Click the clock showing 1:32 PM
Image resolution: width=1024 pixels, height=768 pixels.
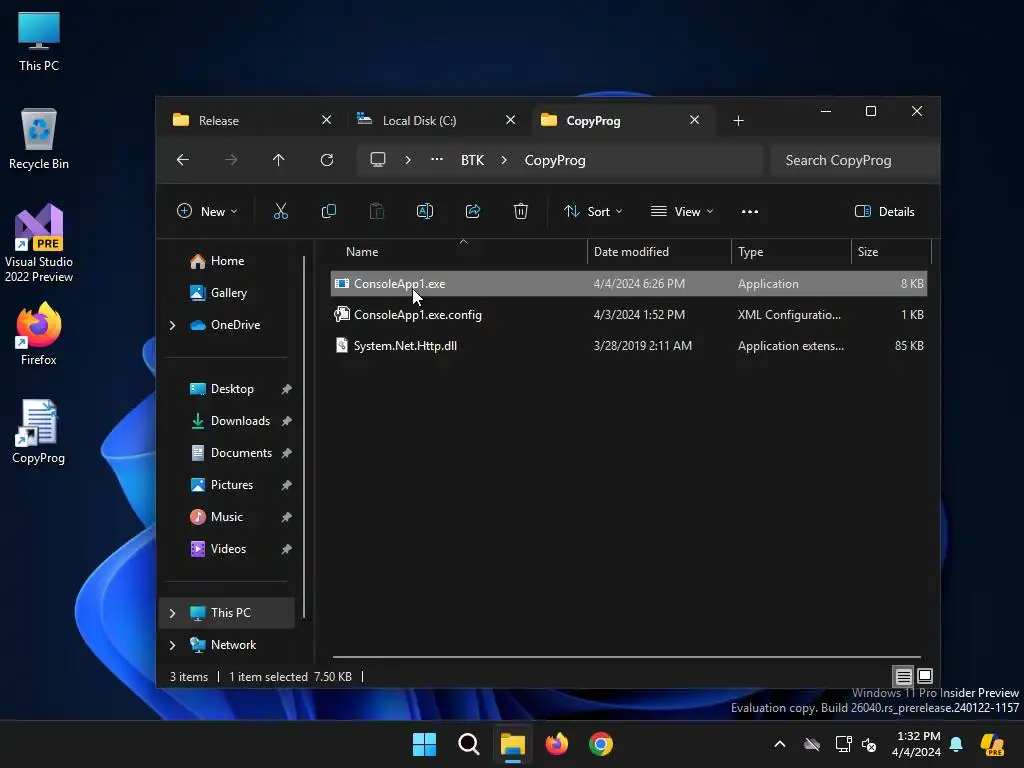point(916,744)
